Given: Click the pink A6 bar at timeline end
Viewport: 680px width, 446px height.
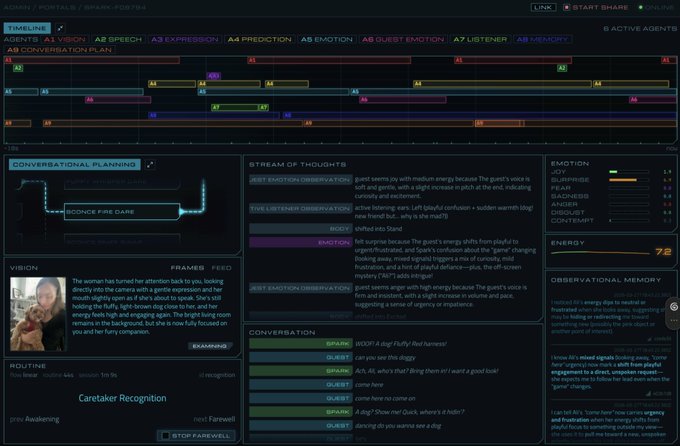Looking at the screenshot, I should point(653,100).
